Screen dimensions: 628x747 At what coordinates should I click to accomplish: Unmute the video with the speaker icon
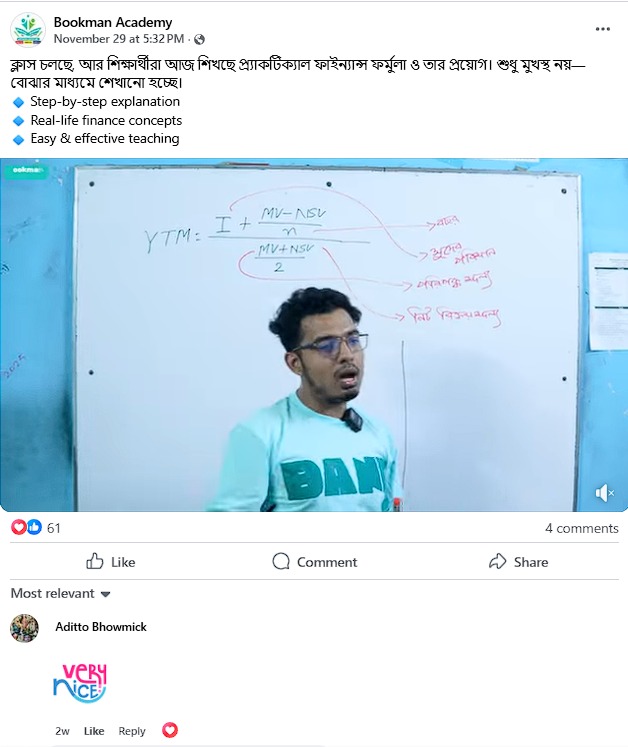[604, 493]
